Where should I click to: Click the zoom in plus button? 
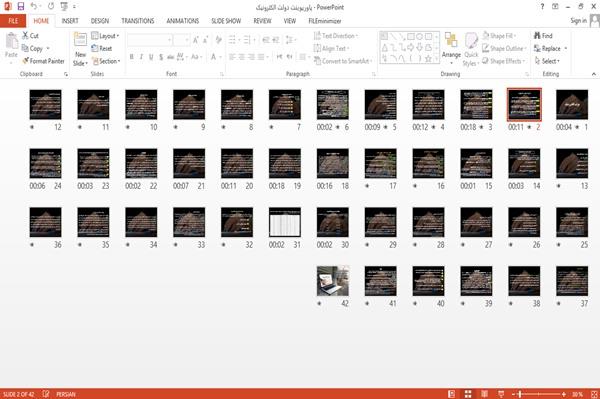click(x=564, y=394)
